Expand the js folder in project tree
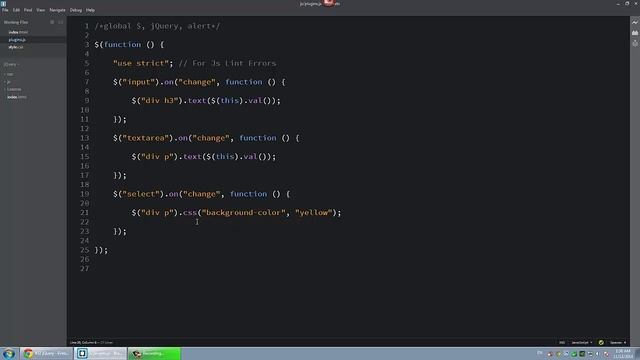The height and width of the screenshot is (360, 640). point(9,82)
